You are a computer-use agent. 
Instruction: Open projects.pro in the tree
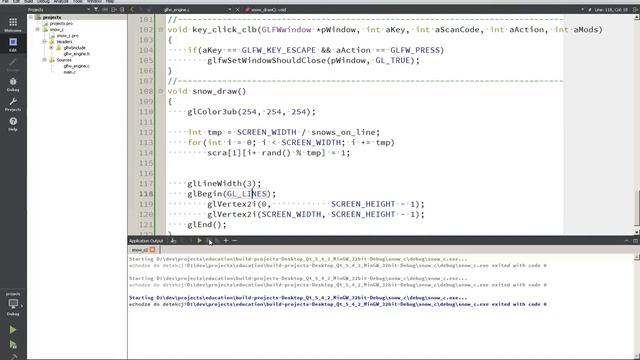61,24
